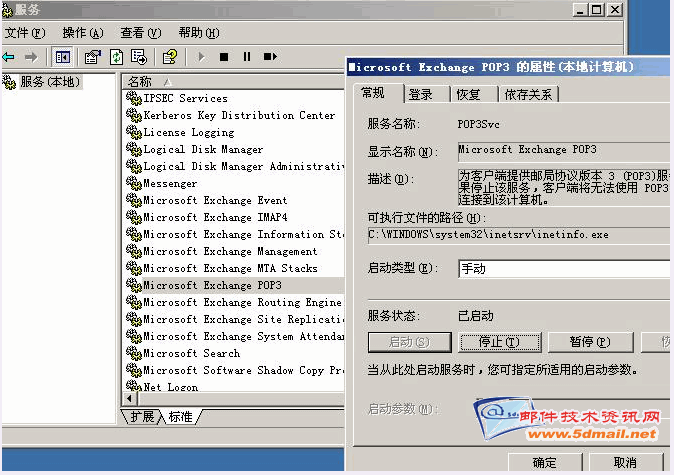
Task: Click the Restart Service toolbar icon
Action: [x=270, y=57]
